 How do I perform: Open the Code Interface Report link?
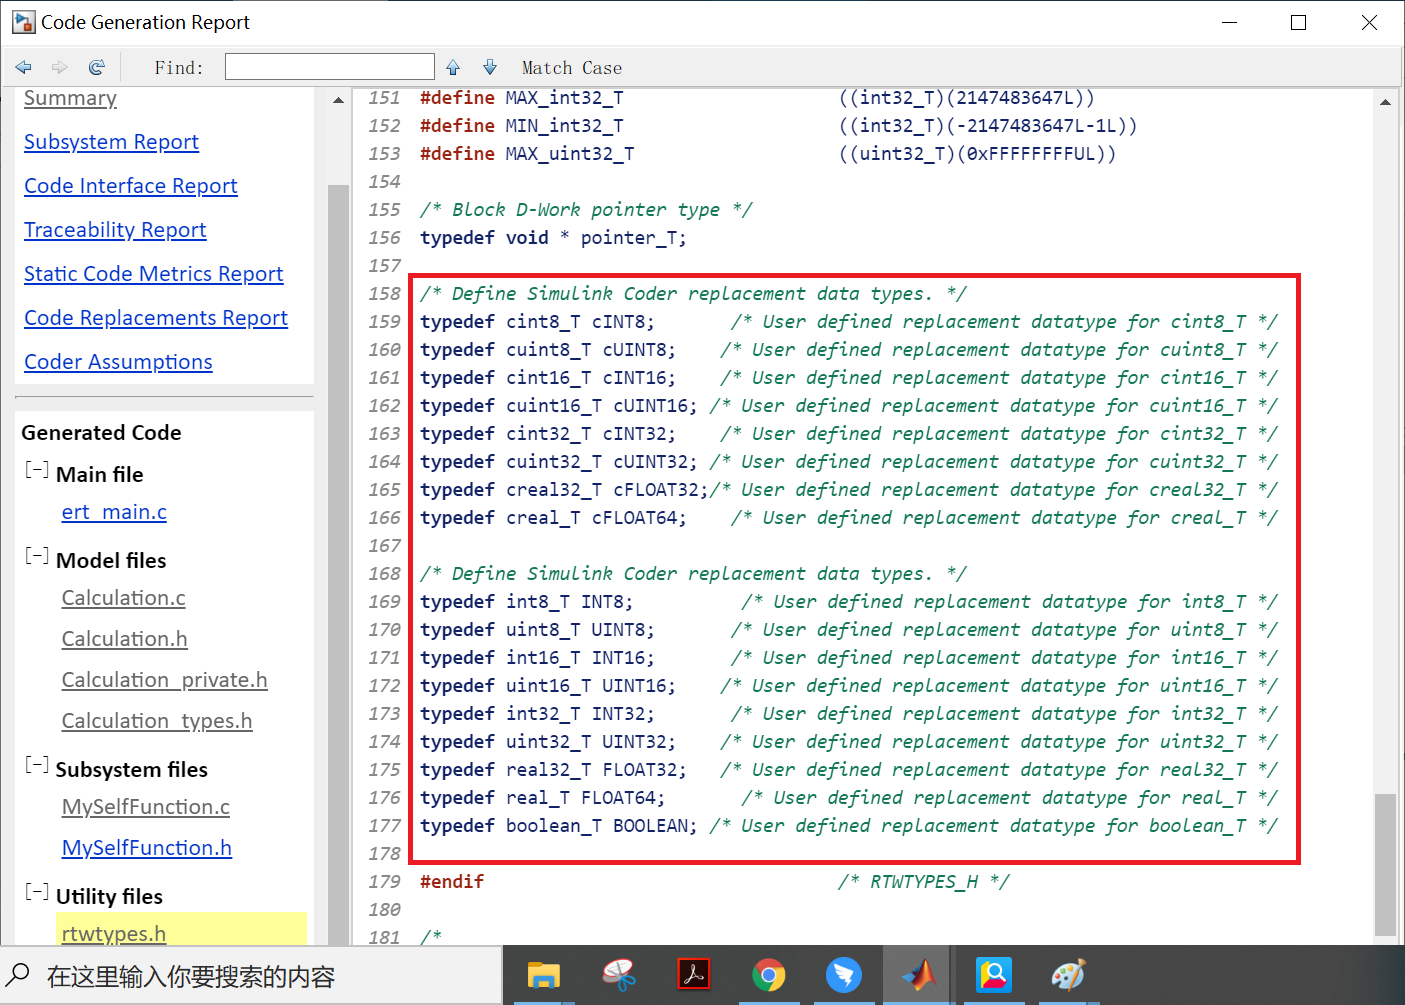(x=131, y=186)
